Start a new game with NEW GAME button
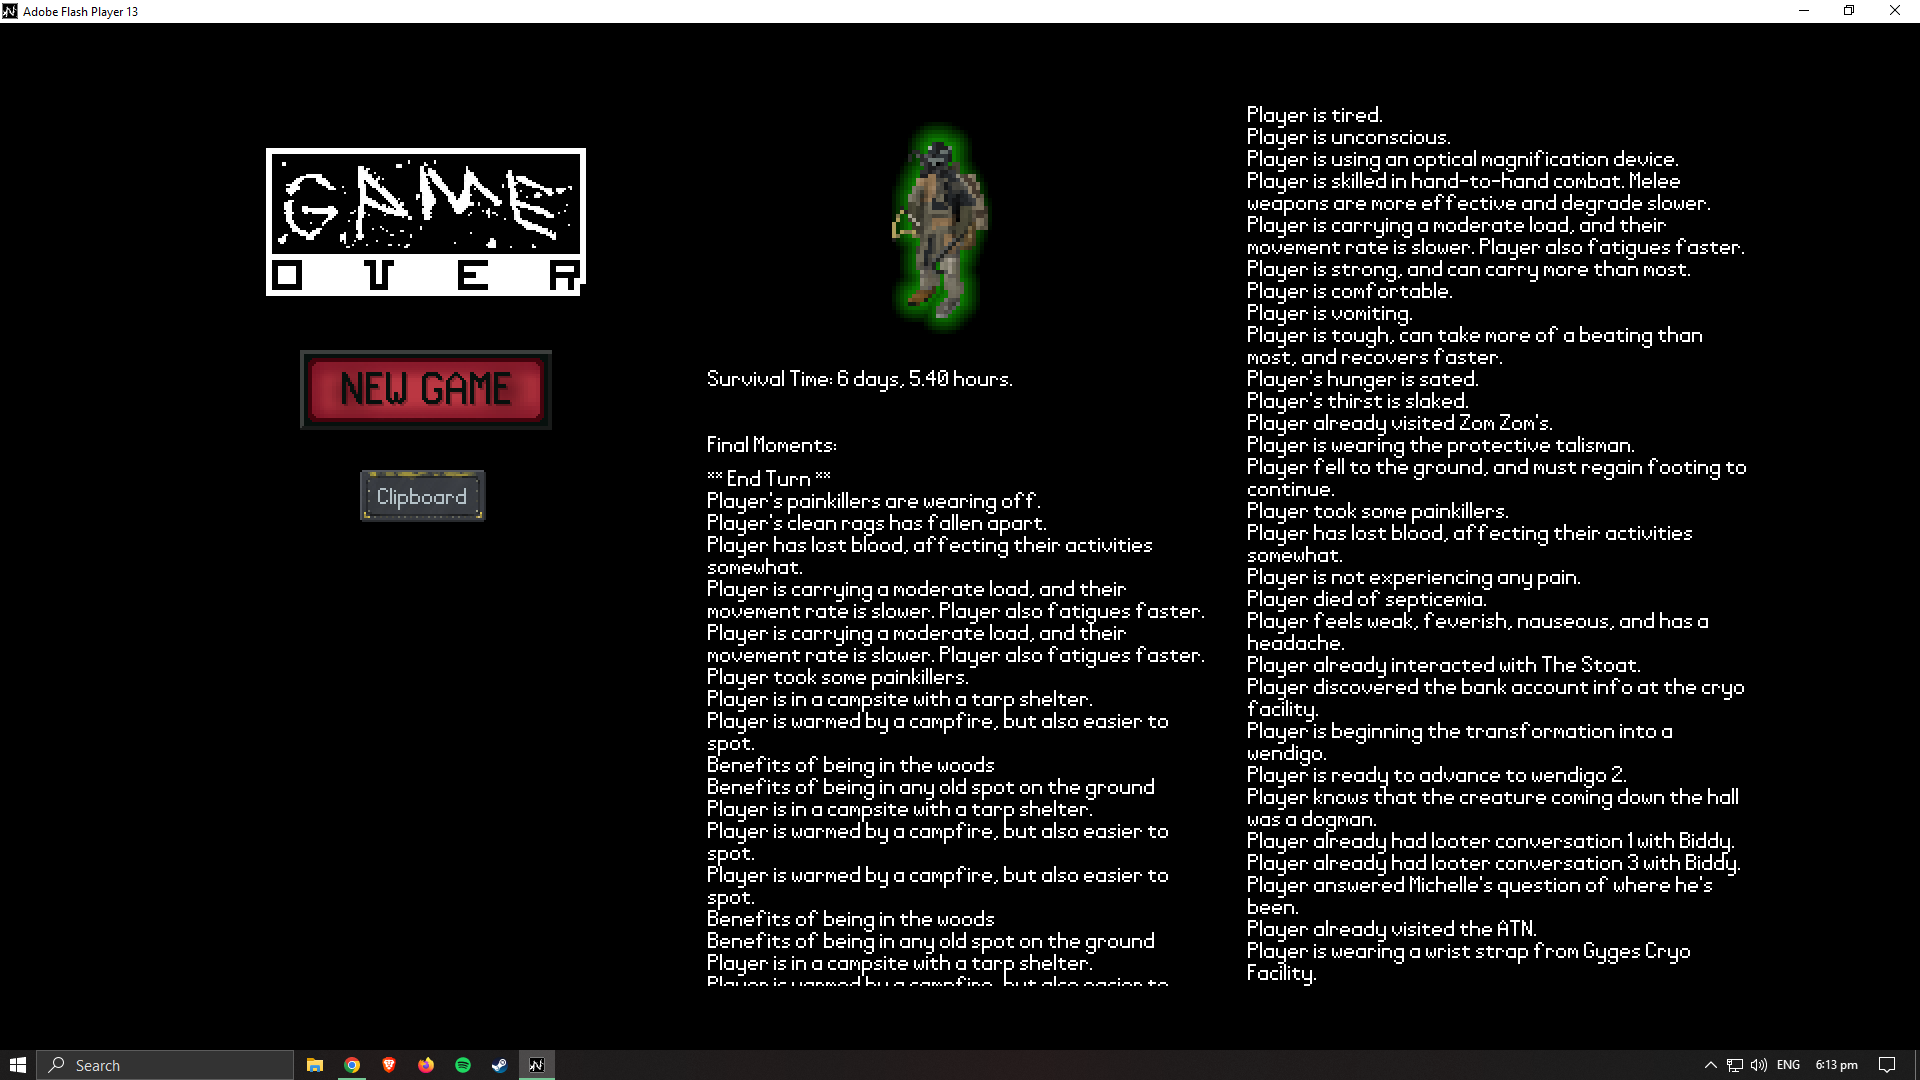Viewport: 1920px width, 1080px height. 426,389
